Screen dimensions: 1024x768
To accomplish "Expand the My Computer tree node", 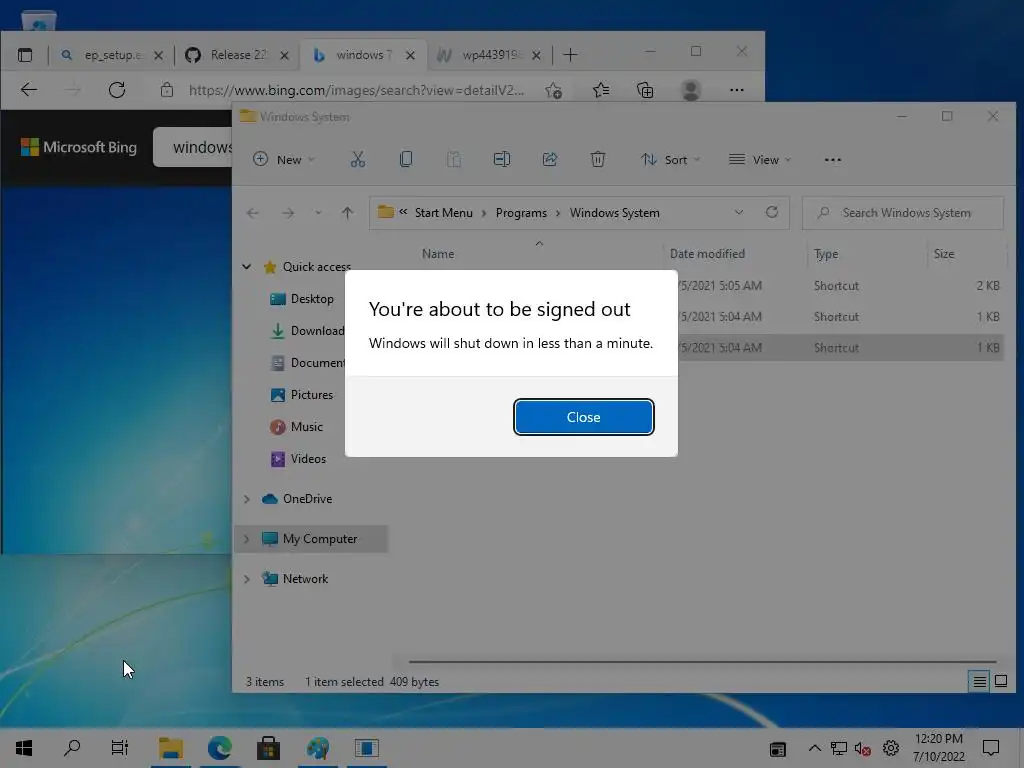I will [247, 539].
